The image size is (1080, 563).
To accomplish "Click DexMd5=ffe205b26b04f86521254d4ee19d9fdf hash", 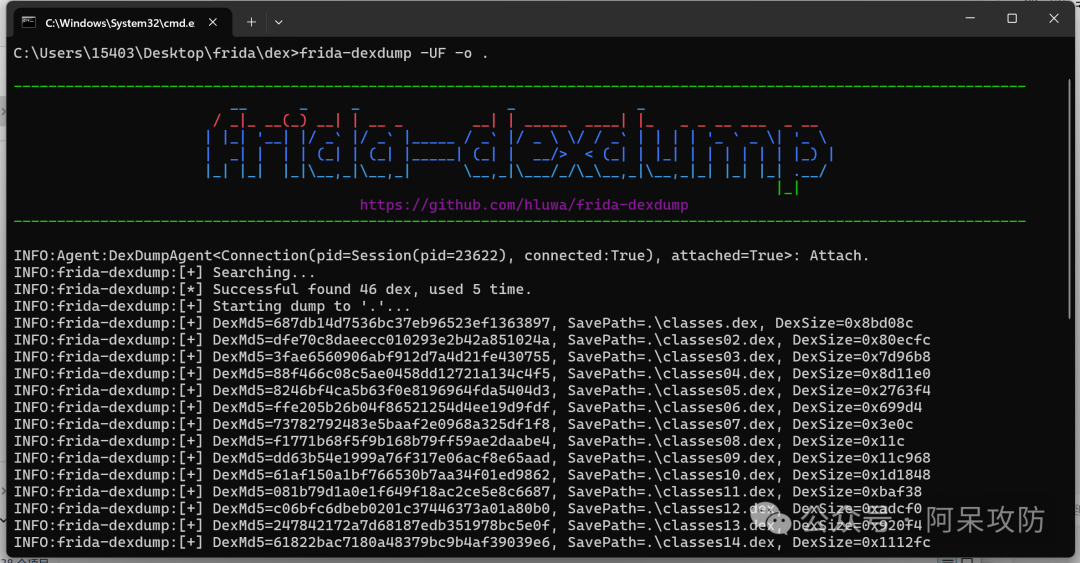I will pos(381,407).
